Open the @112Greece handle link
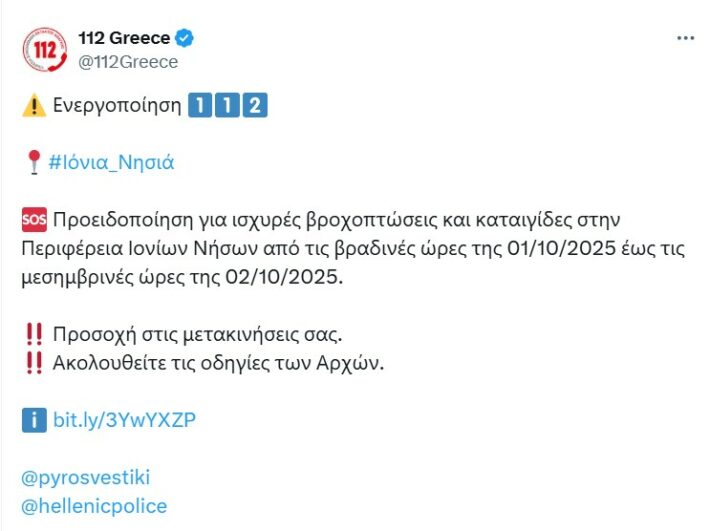The height and width of the screenshot is (531, 710). click(x=127, y=62)
